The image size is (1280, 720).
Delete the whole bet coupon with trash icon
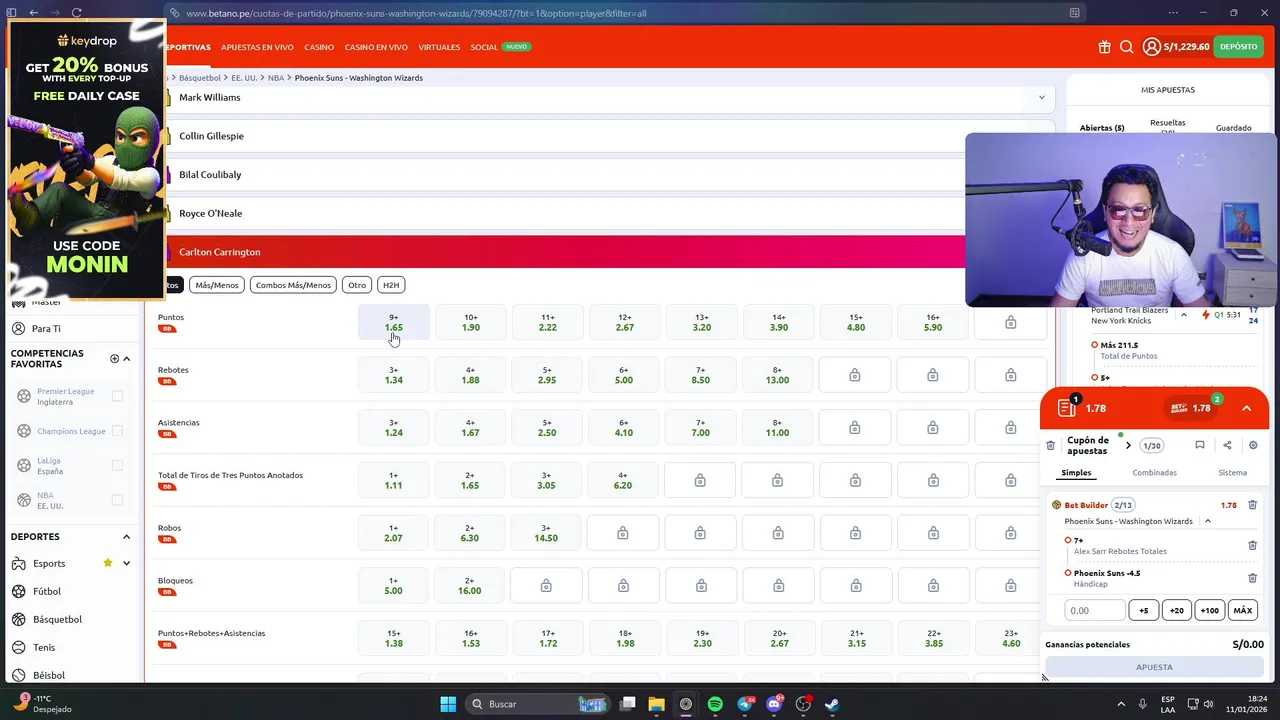coord(1050,445)
